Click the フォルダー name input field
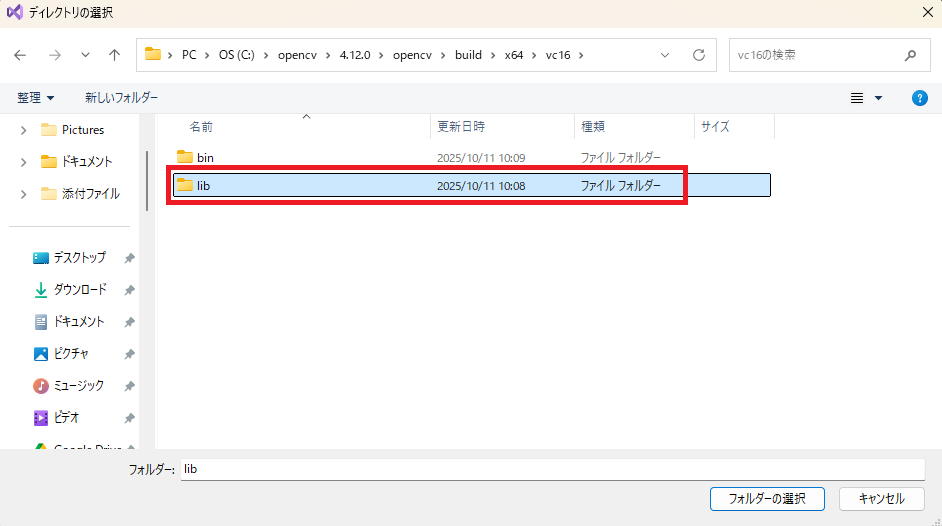This screenshot has height=526, width=942. [x=552, y=469]
